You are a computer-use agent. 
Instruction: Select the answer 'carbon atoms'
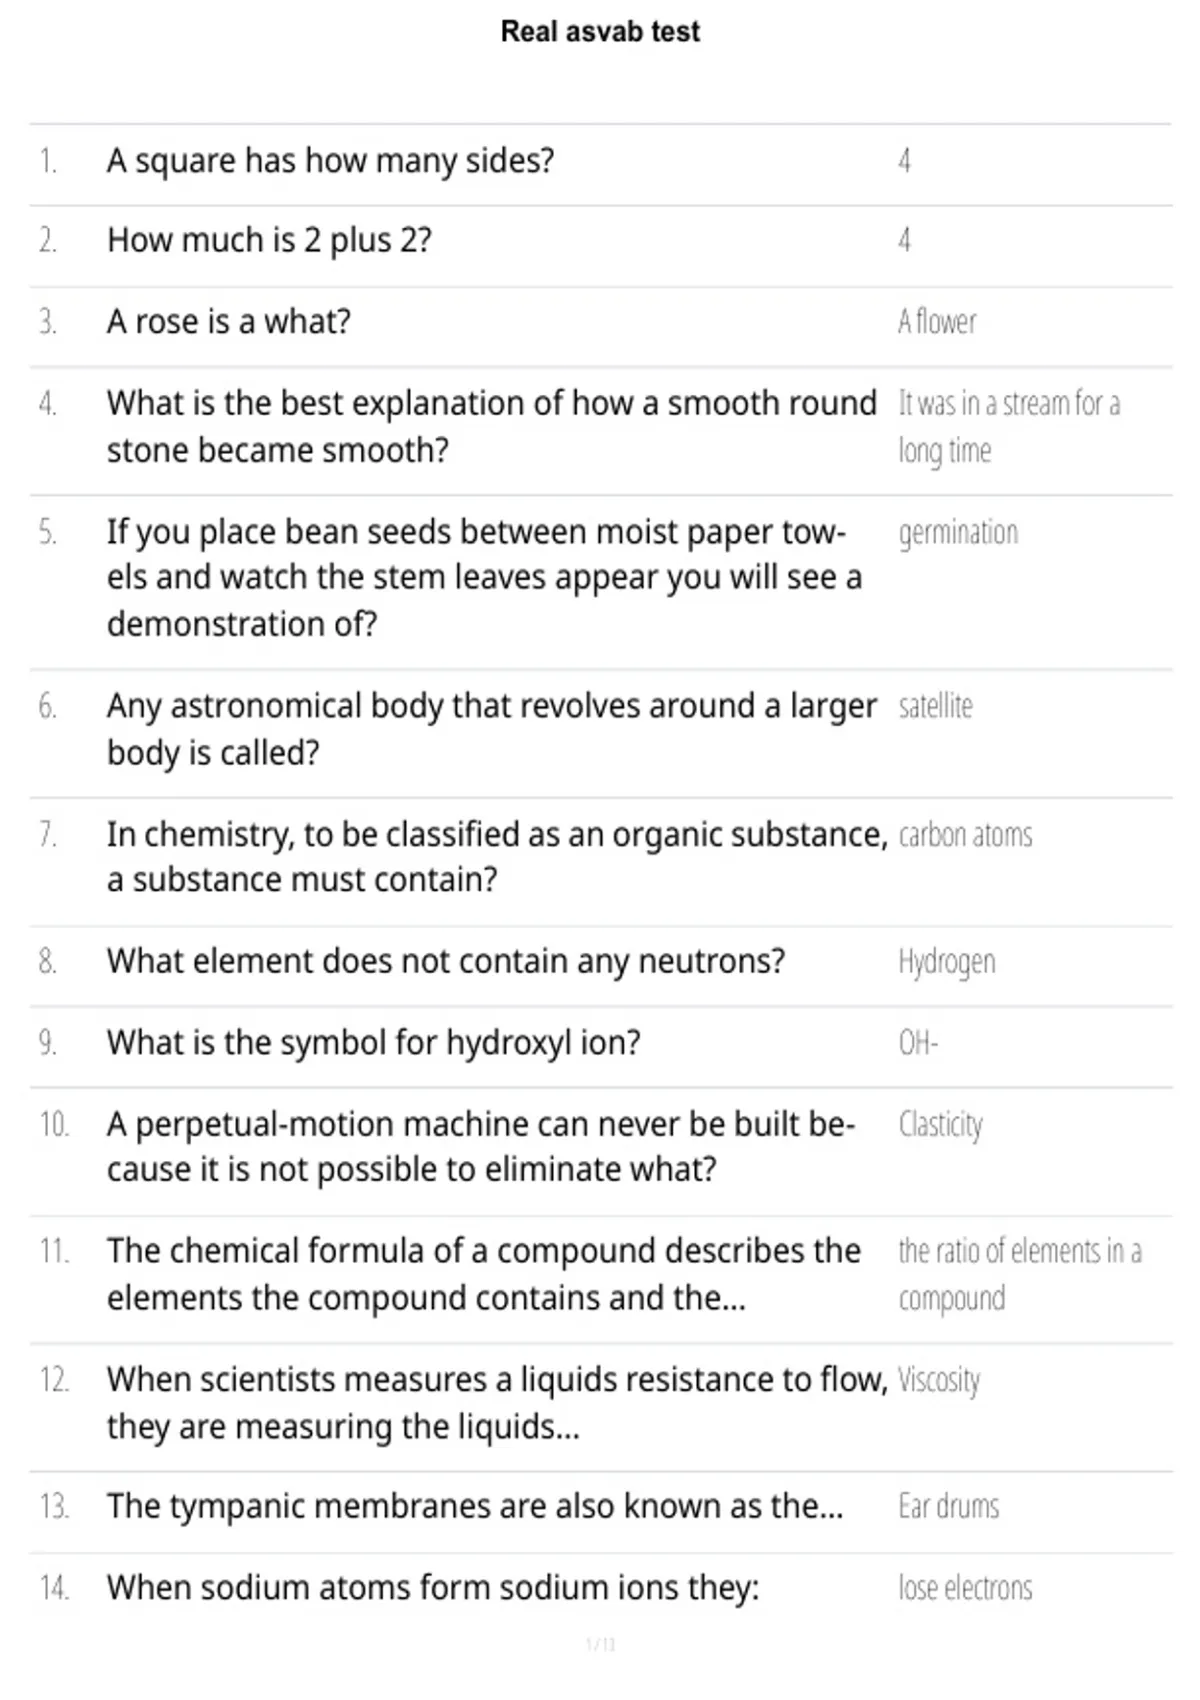coord(965,835)
